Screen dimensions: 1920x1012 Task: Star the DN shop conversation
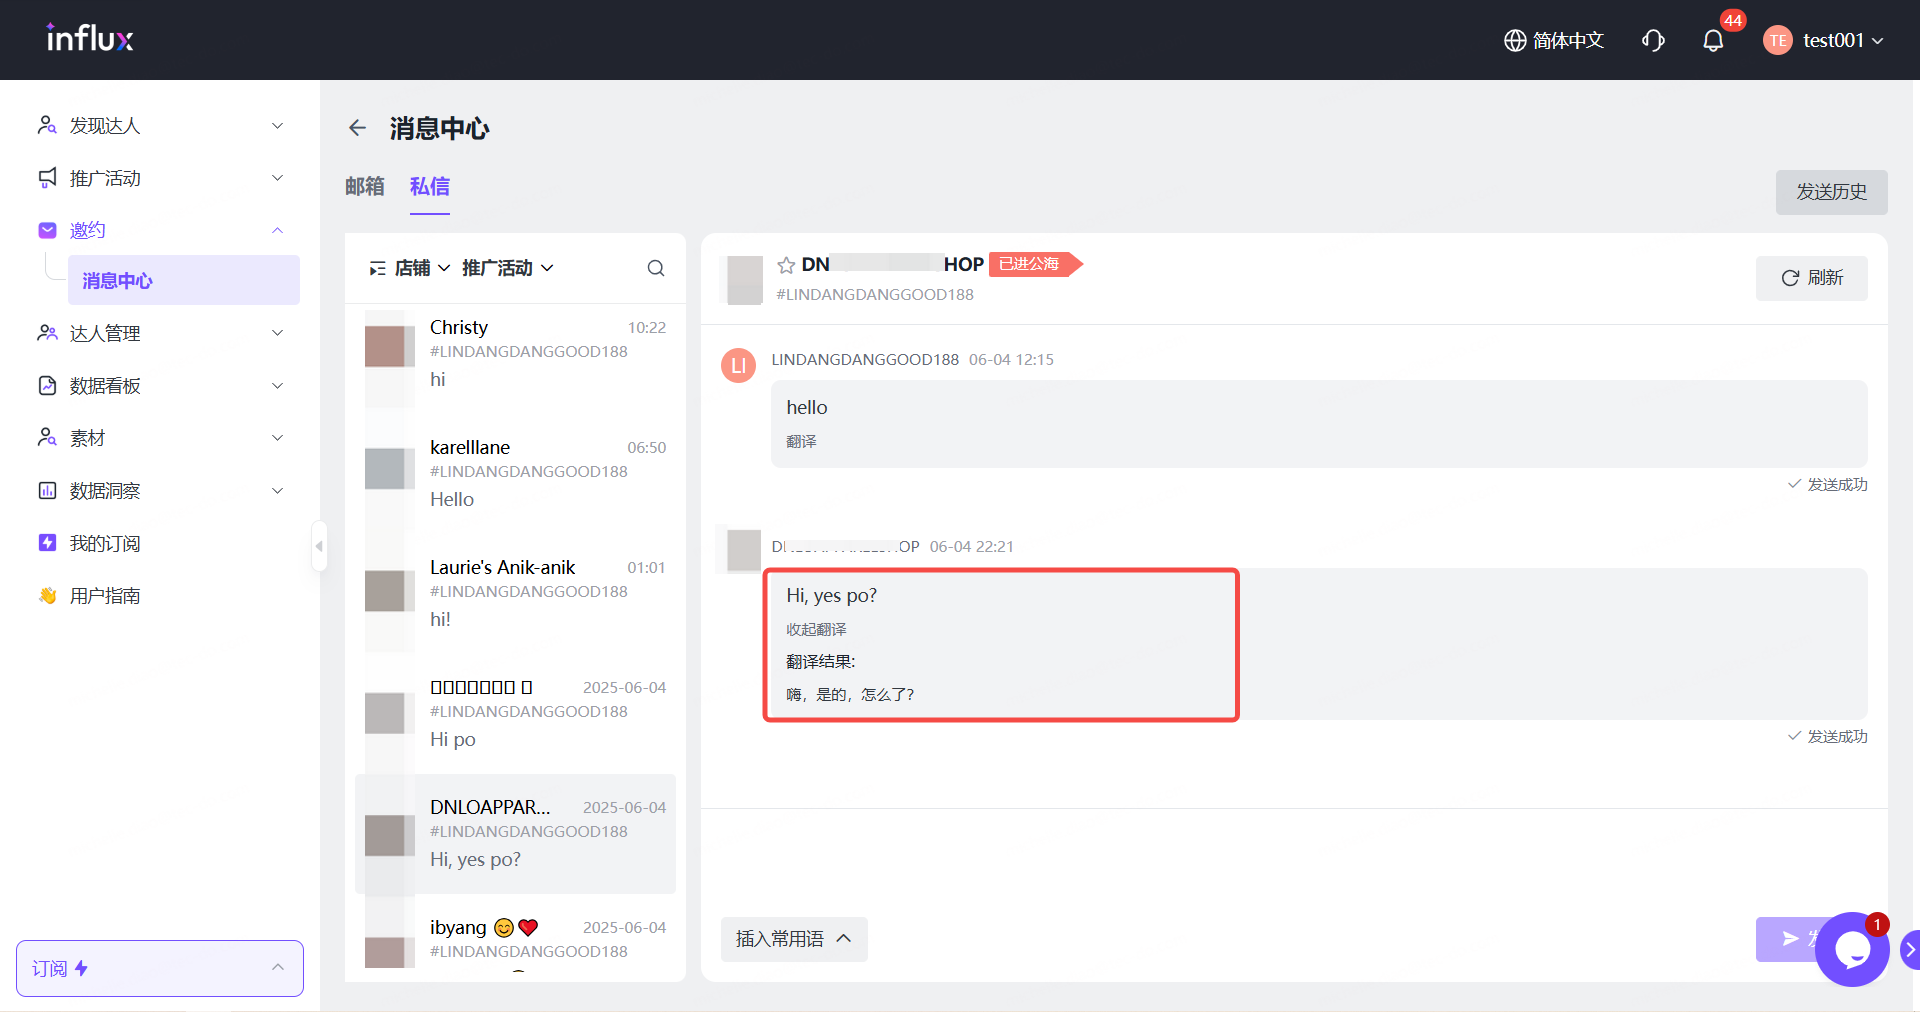[786, 265]
